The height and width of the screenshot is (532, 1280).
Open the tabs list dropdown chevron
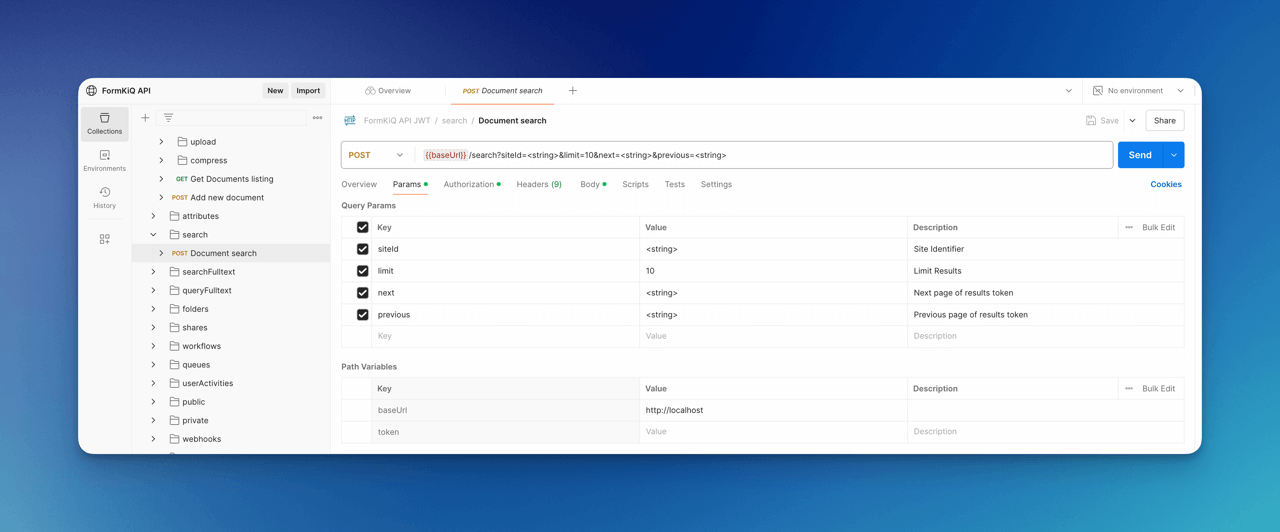[1068, 91]
